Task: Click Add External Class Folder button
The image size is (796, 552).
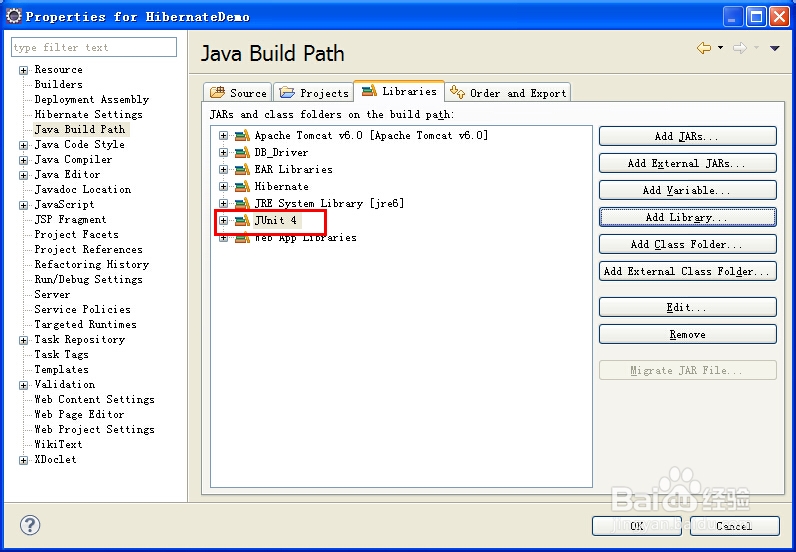Action: coord(687,271)
